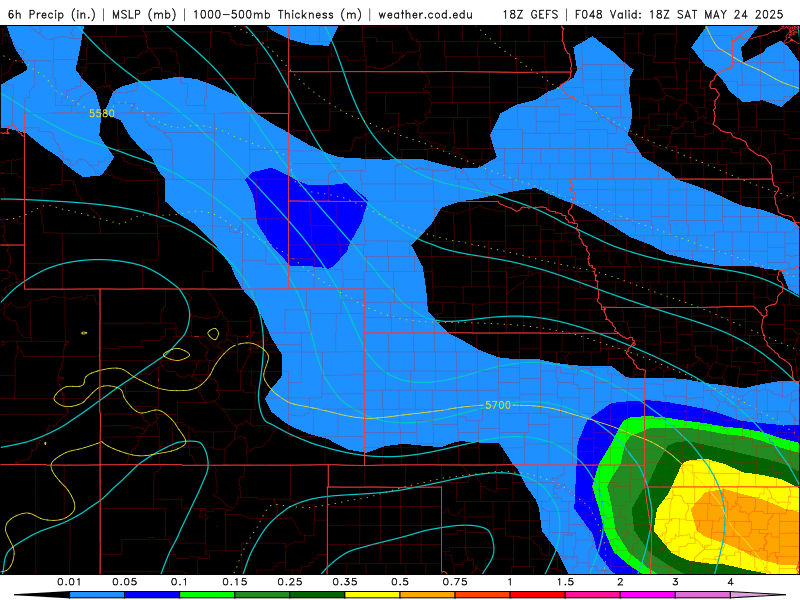Click the 0.1 legend value
The image size is (800, 600).
point(180,582)
